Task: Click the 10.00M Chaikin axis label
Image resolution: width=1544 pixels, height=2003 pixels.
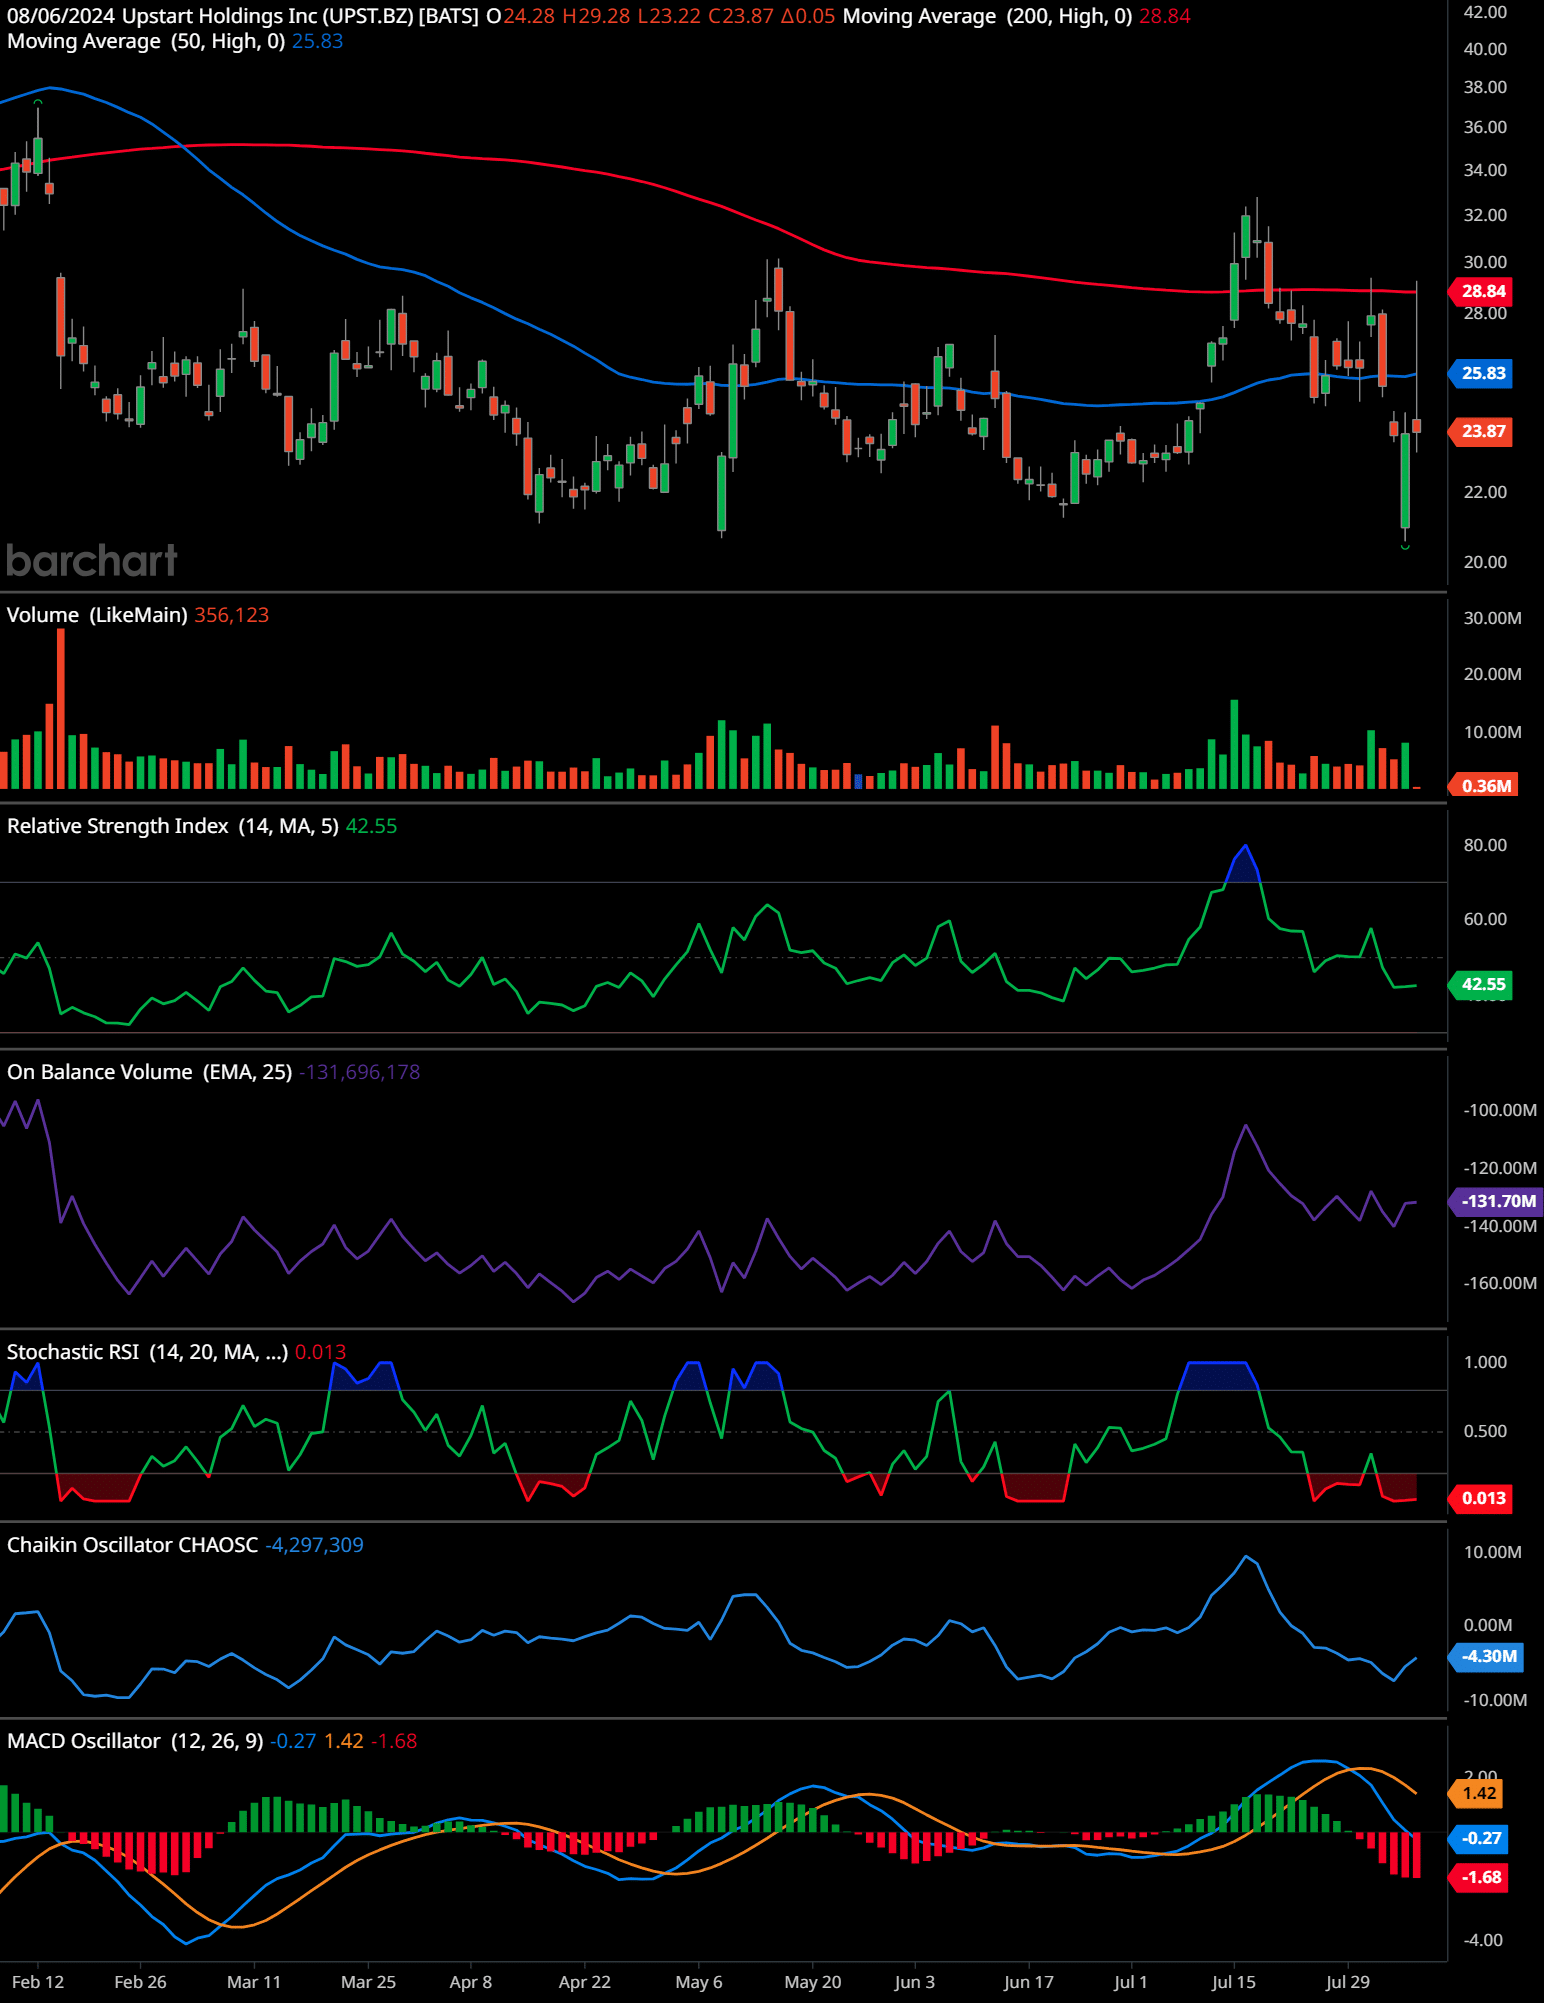Action: (1492, 1552)
